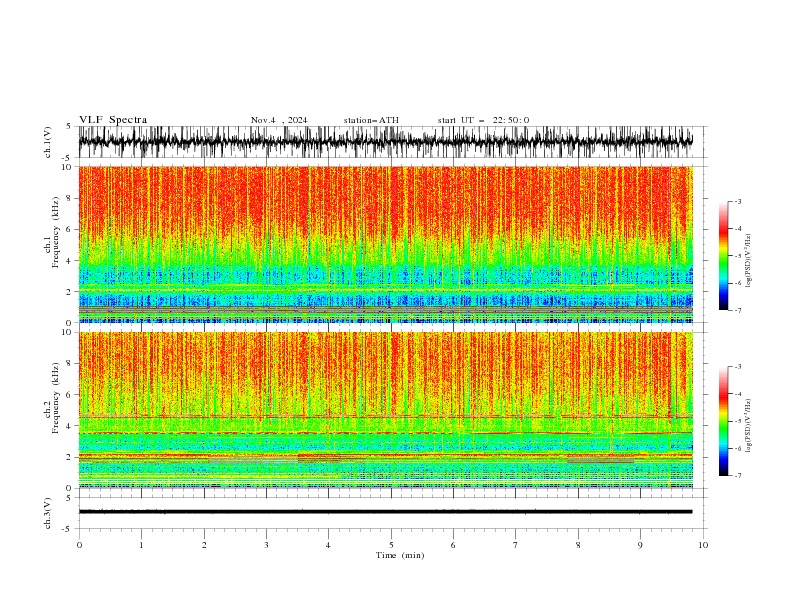Image resolution: width=792 pixels, height=612 pixels.
Task: Click the ch.2 colorbar "log(PSD)(V²/Hz)" label
Action: pyautogui.click(x=748, y=426)
